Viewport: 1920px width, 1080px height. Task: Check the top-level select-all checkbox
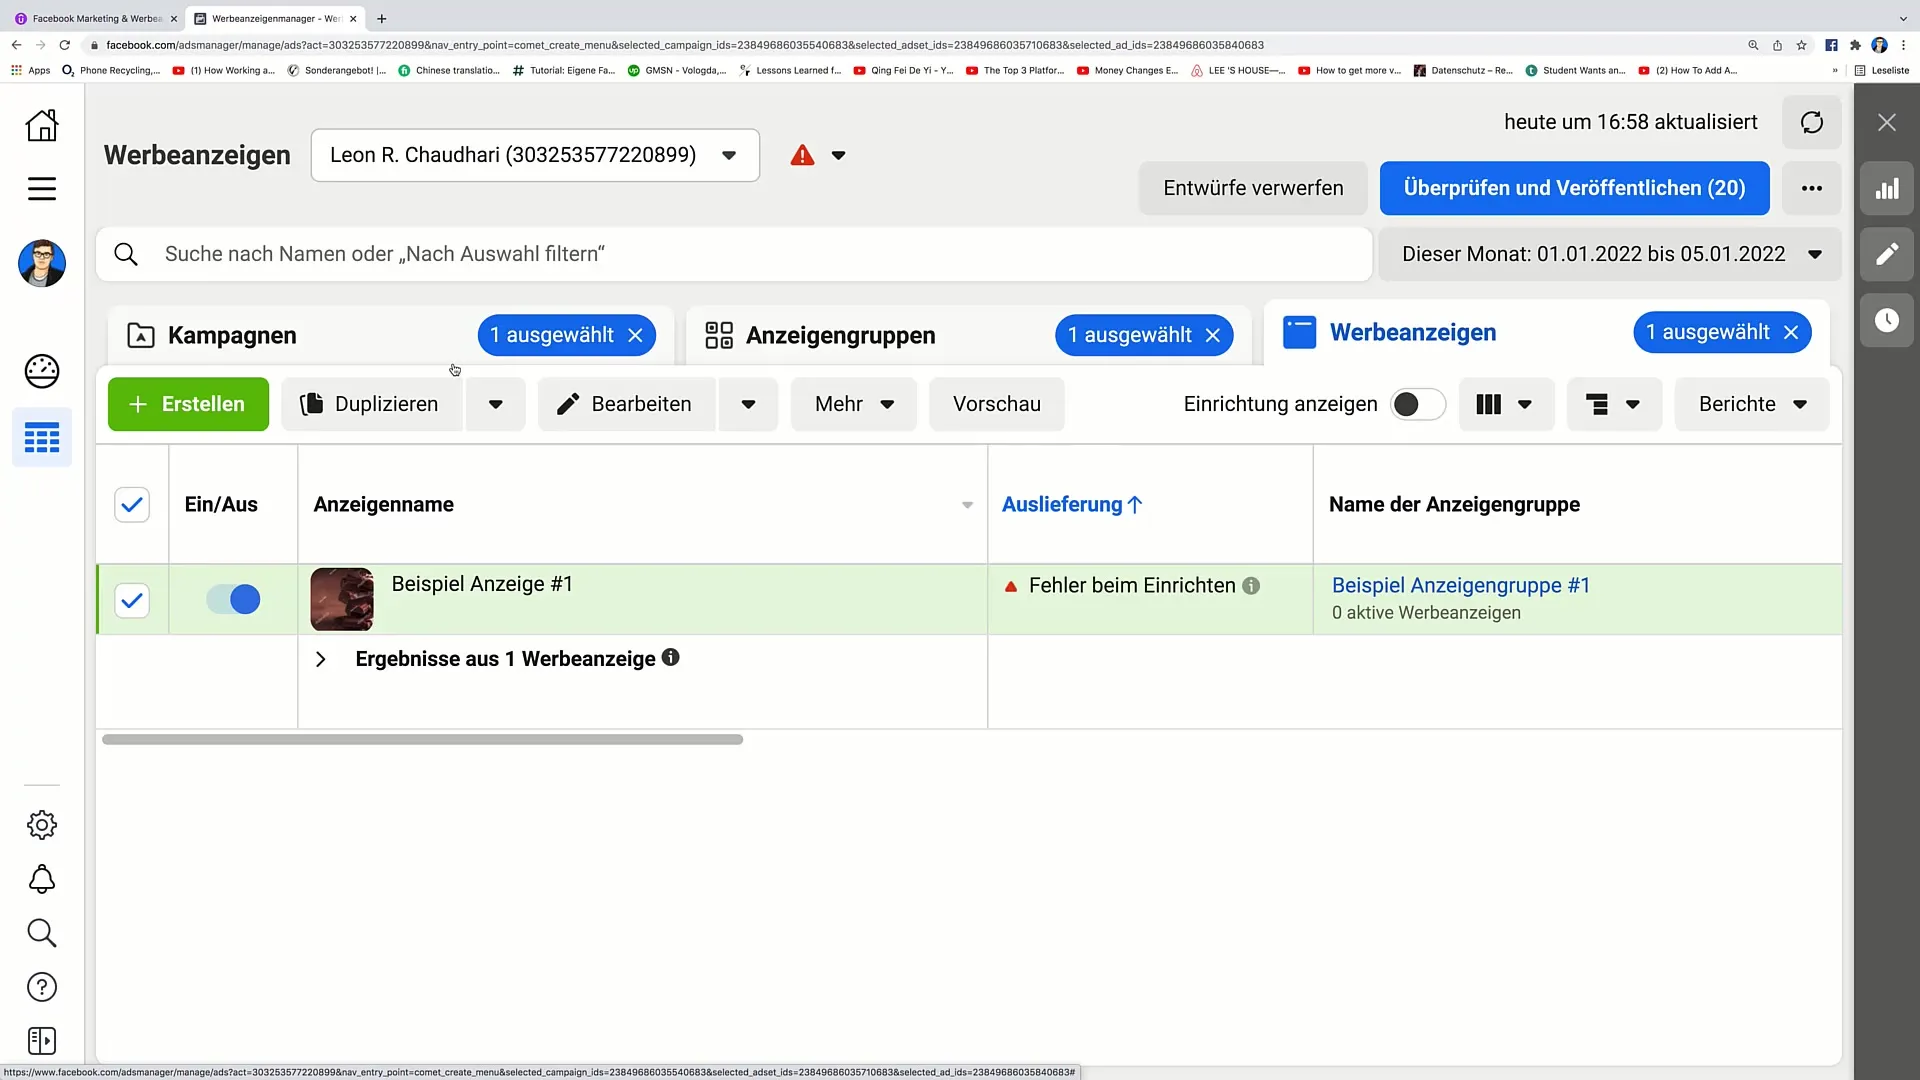tap(132, 504)
